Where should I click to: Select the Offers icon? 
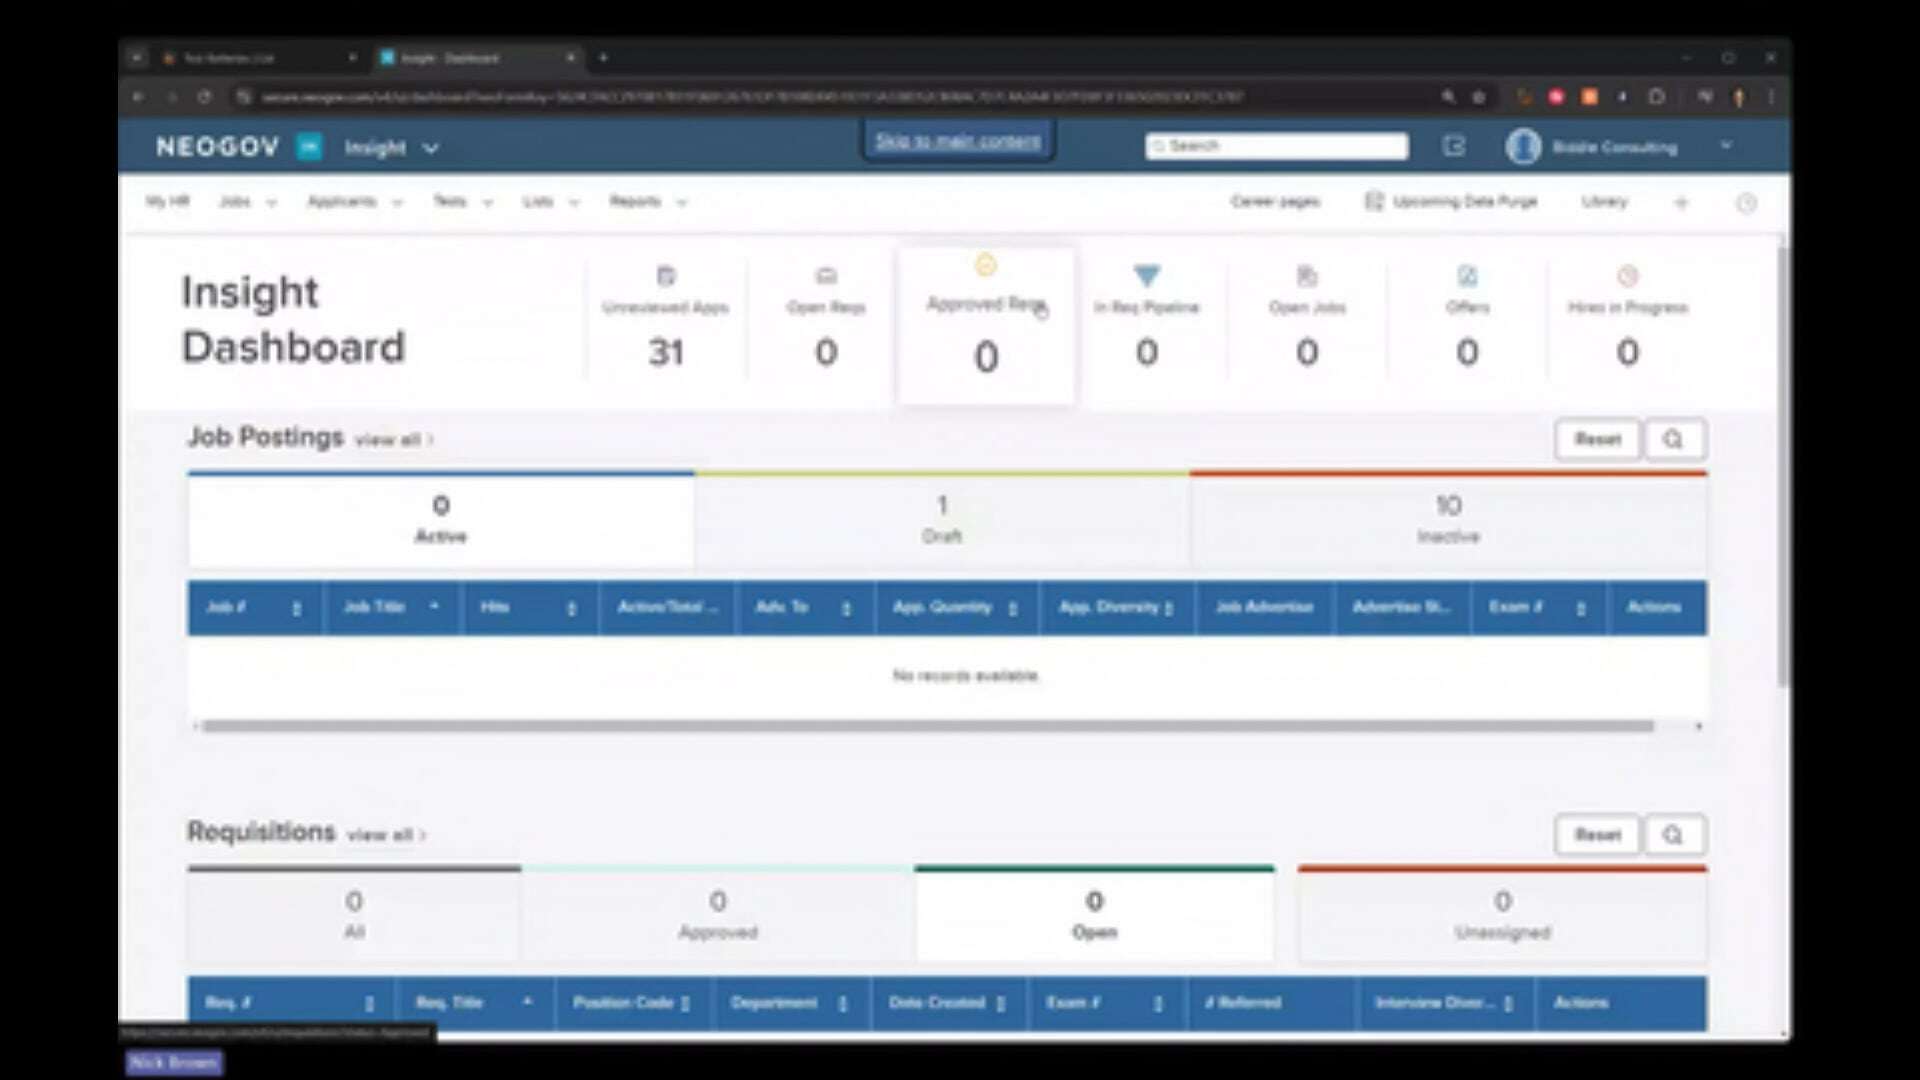click(1466, 276)
